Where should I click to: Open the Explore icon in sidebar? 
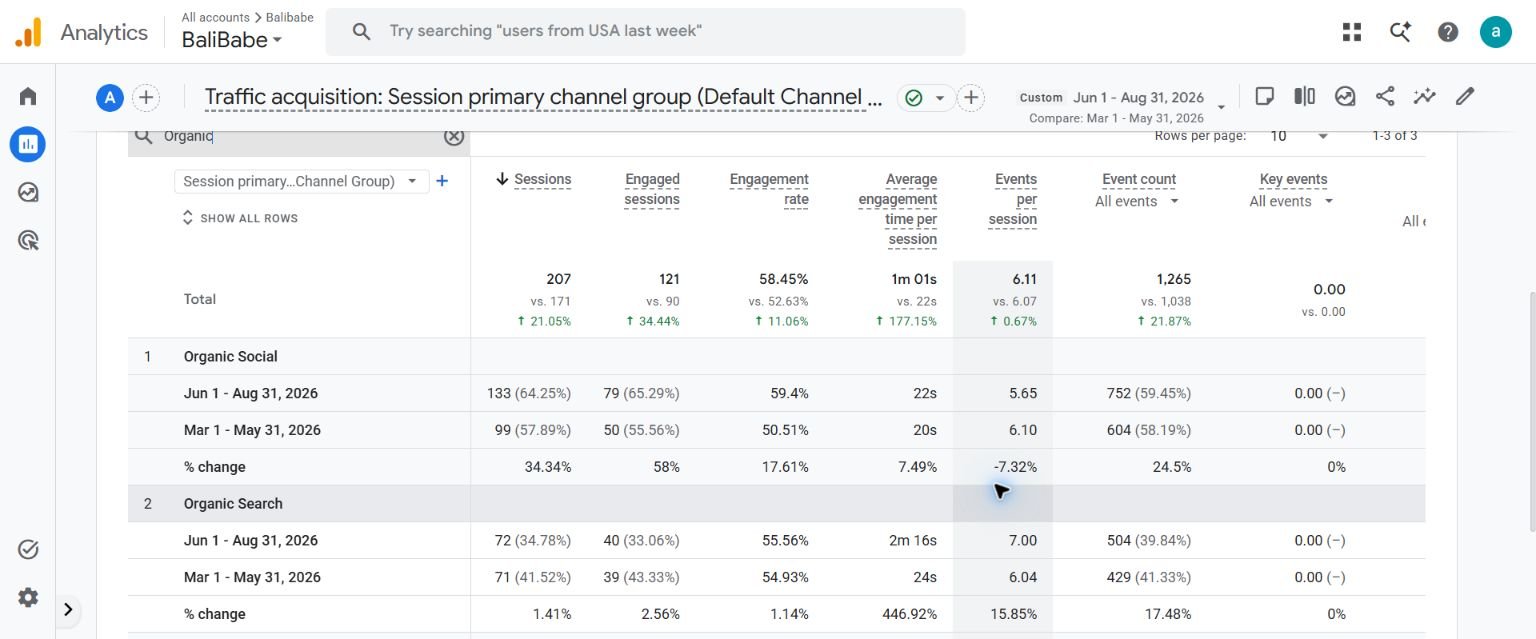[28, 192]
